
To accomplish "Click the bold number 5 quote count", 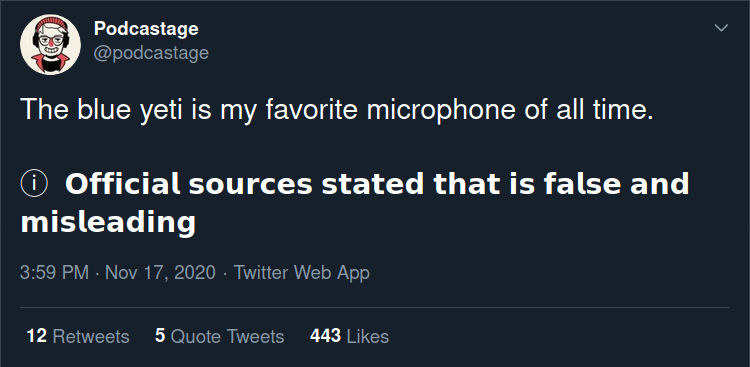I will (160, 336).
